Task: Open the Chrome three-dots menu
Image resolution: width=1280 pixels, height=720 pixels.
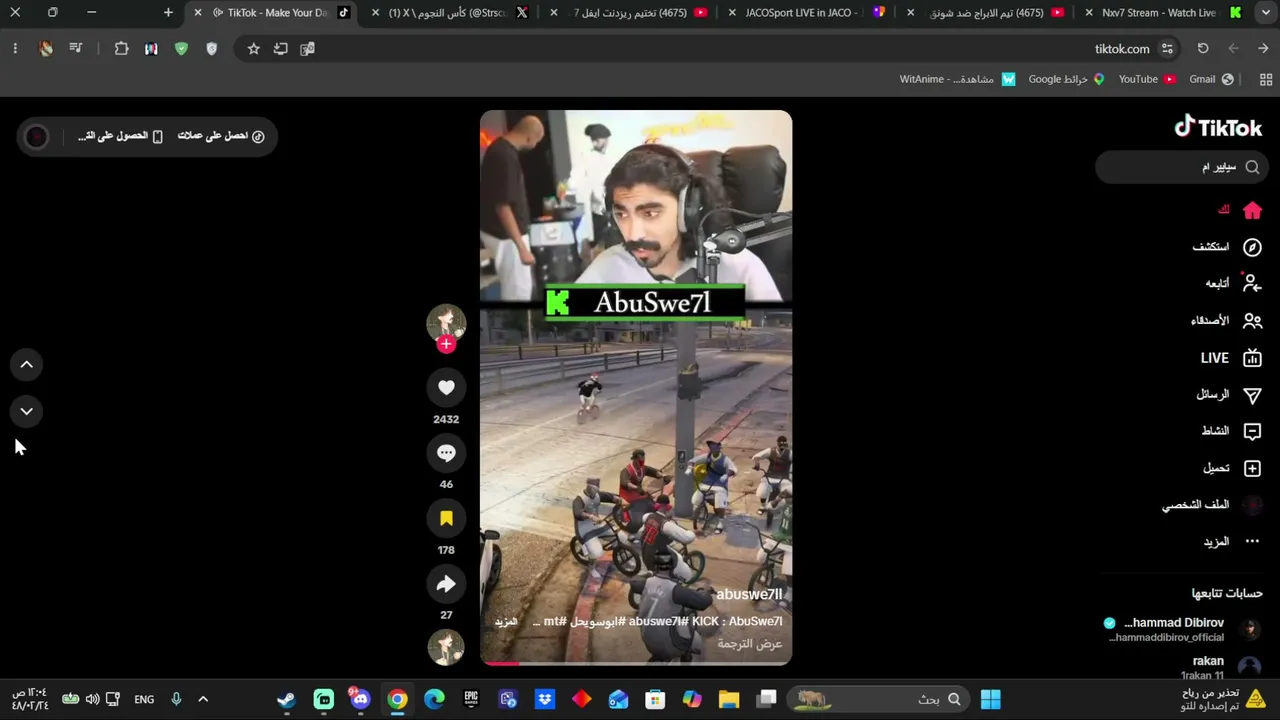Action: 15,48
